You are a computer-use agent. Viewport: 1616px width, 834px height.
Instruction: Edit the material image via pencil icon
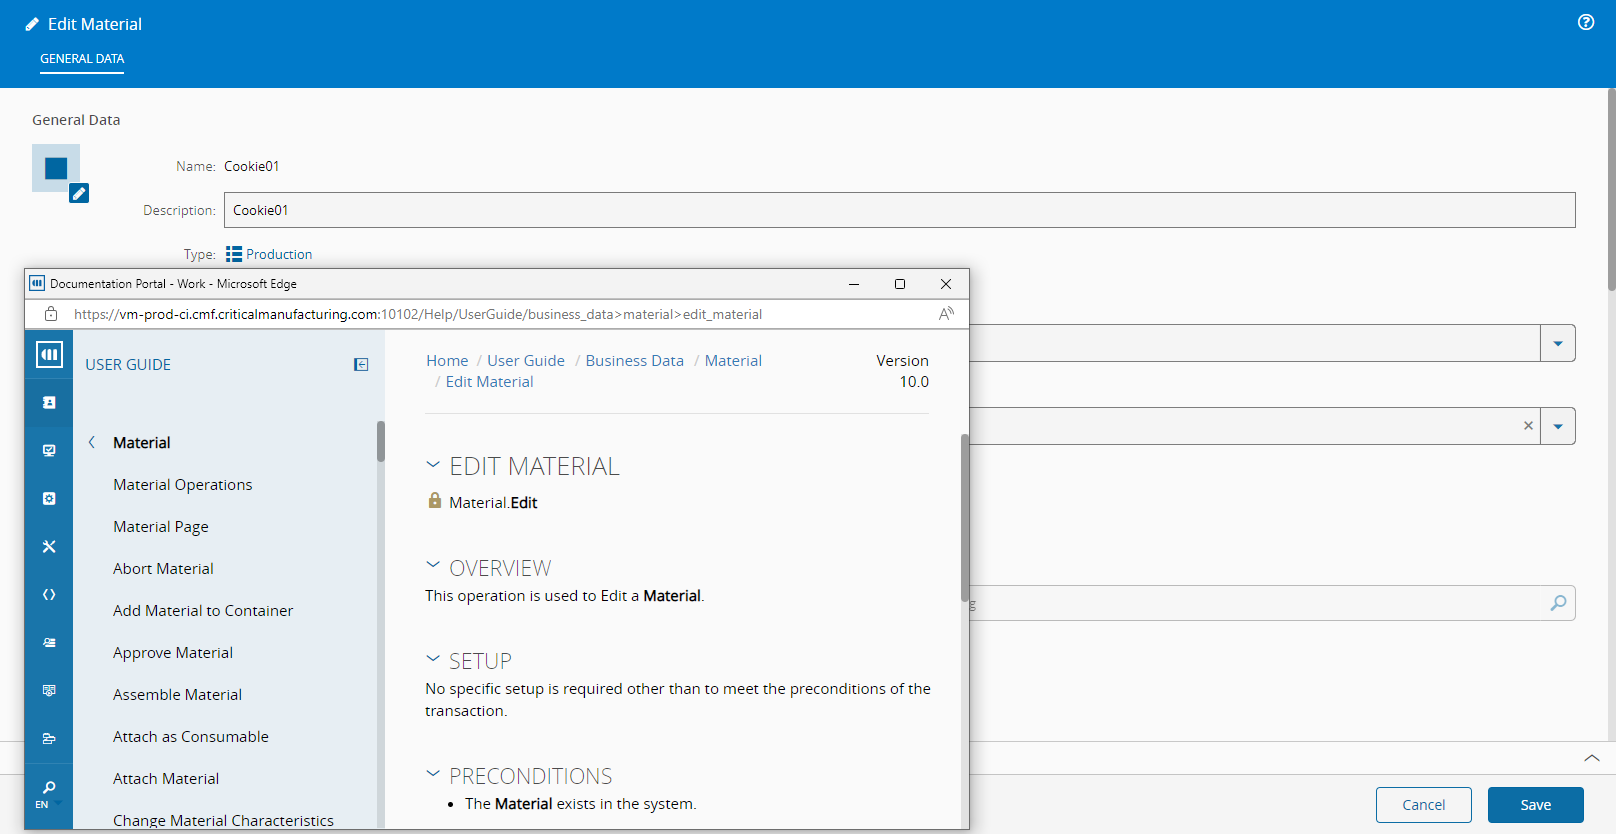point(79,194)
